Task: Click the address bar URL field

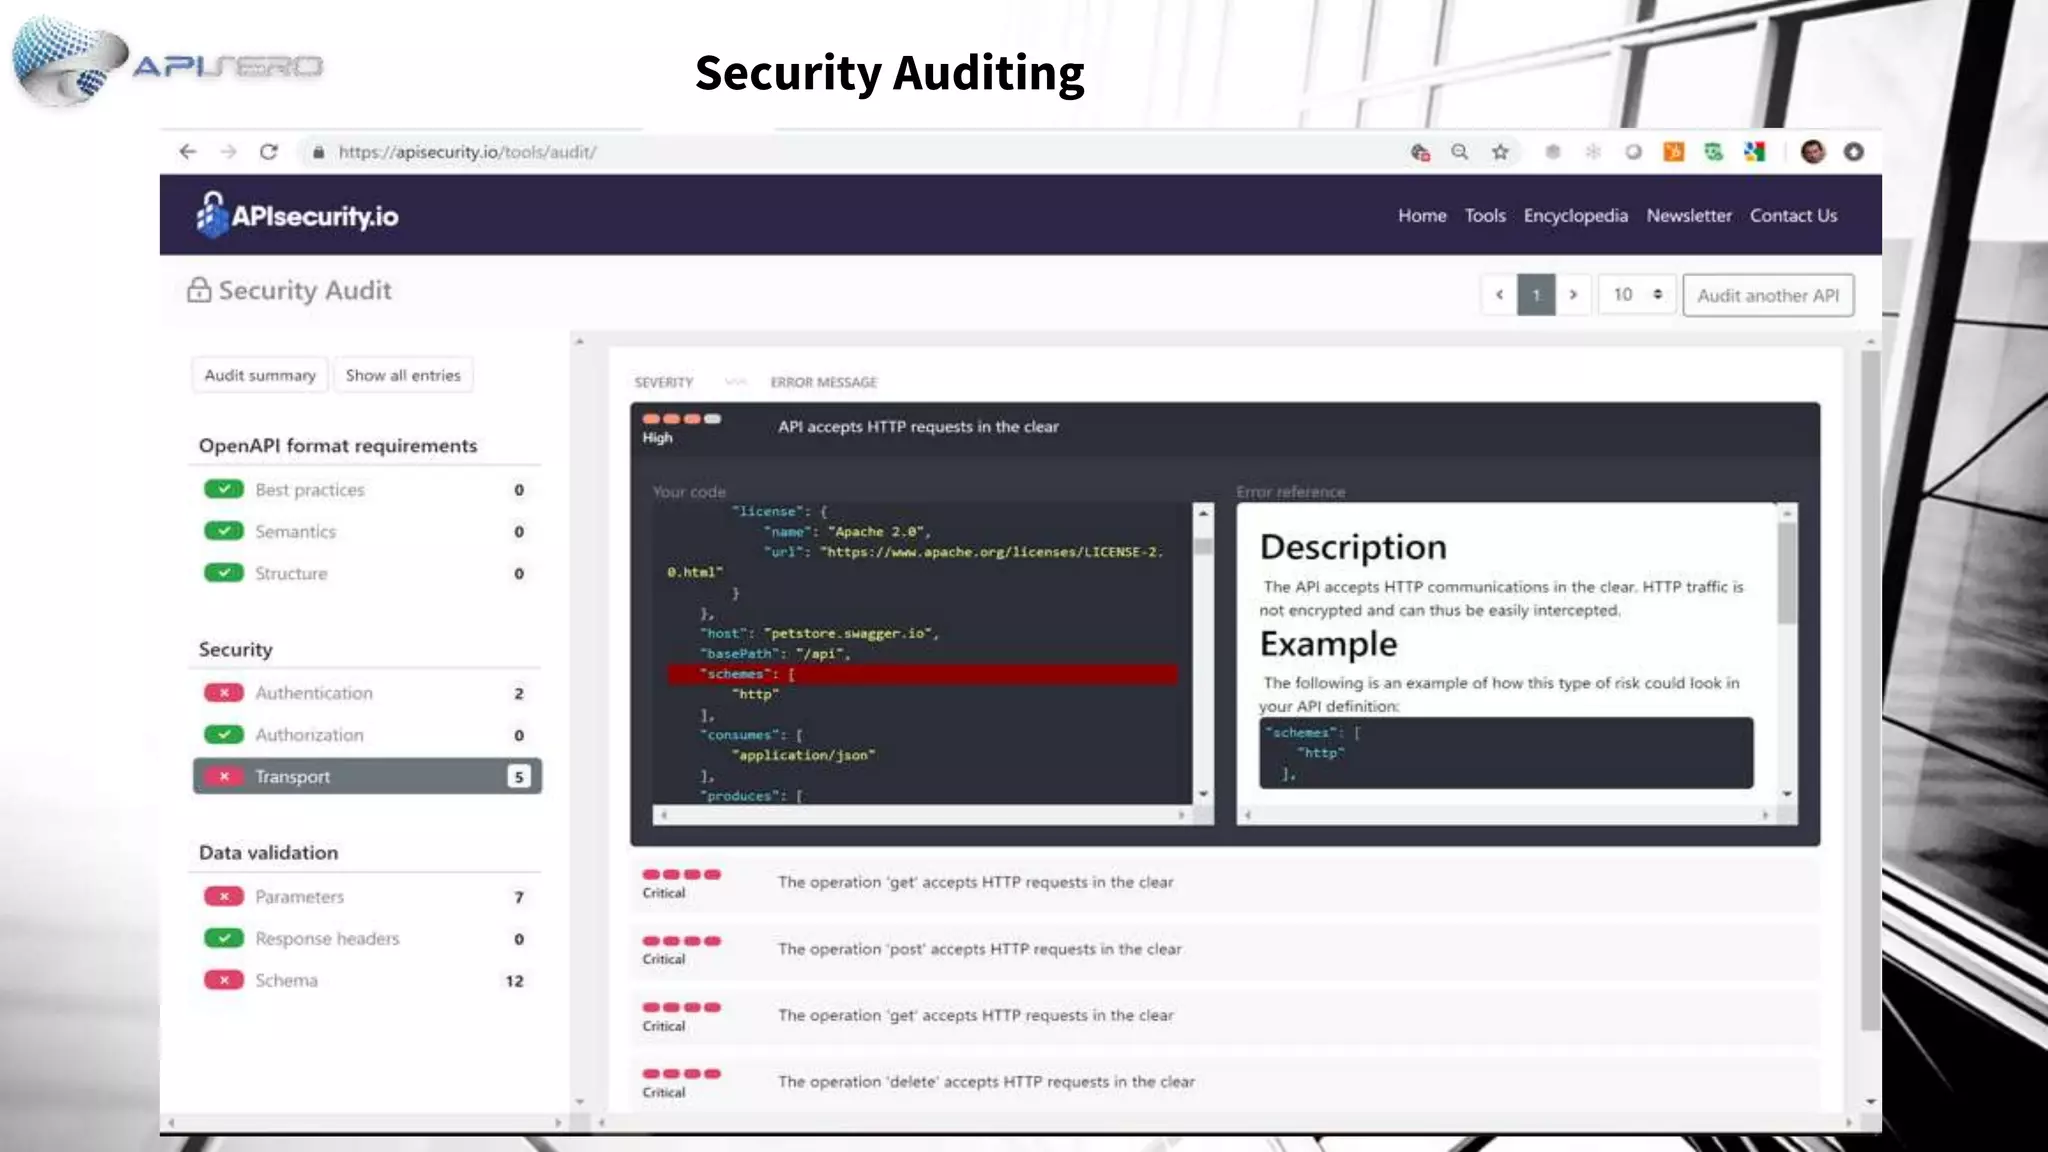Action: tap(467, 152)
